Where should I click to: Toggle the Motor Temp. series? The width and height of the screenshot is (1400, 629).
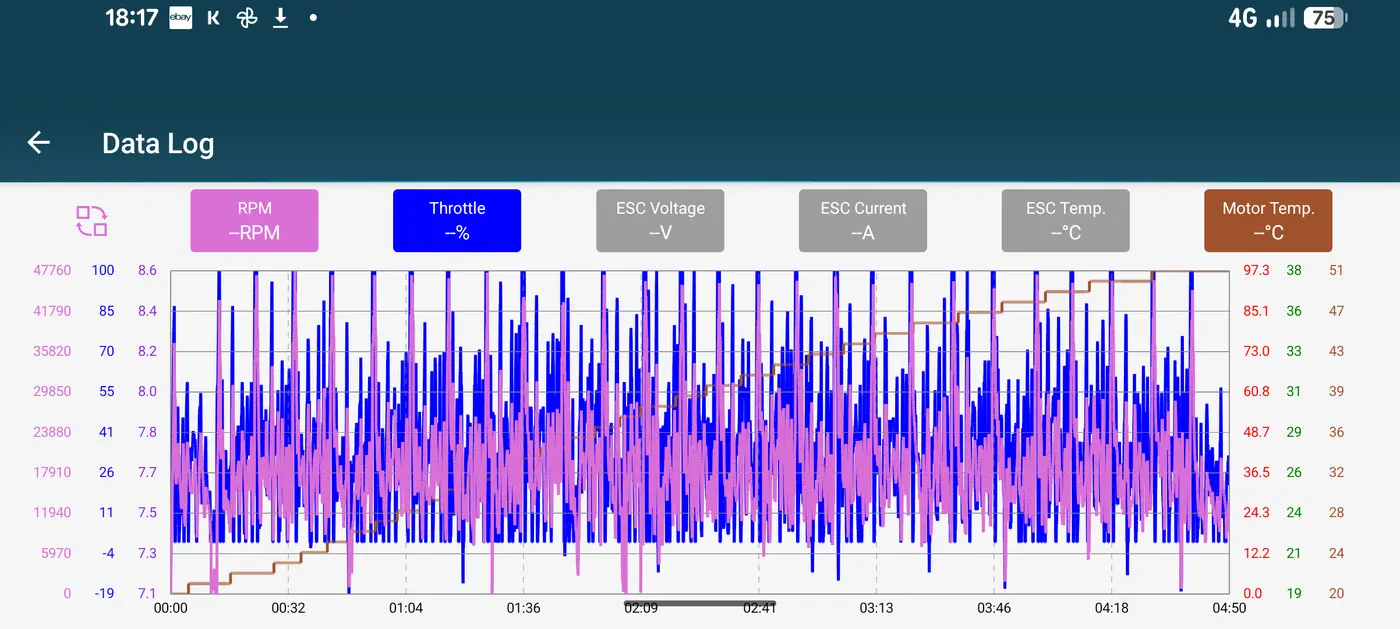(x=1268, y=221)
